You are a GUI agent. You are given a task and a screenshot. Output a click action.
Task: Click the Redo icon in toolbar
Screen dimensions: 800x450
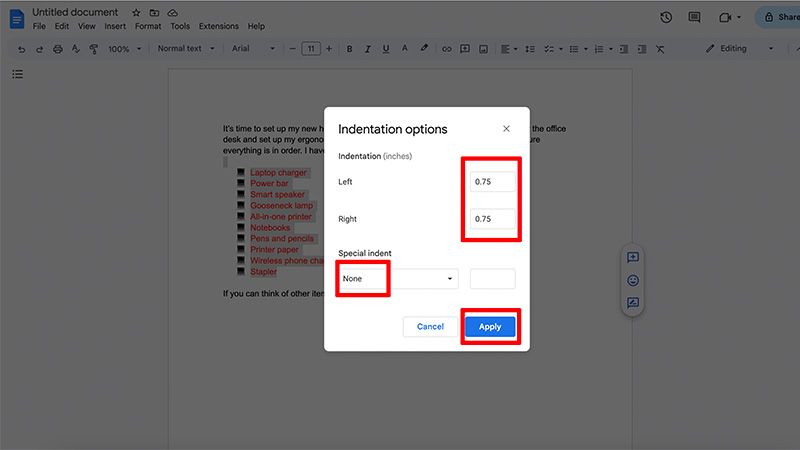(x=39, y=49)
